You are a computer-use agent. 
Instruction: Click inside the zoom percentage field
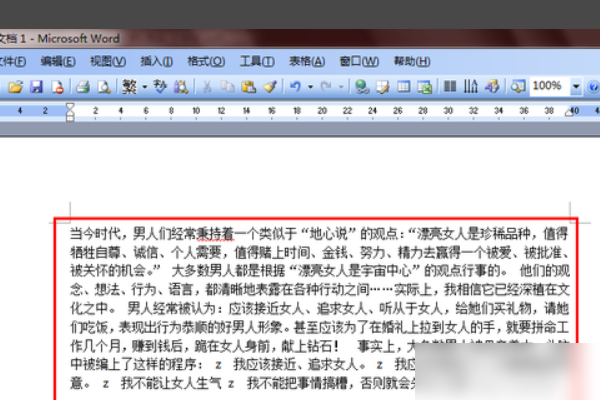click(549, 86)
